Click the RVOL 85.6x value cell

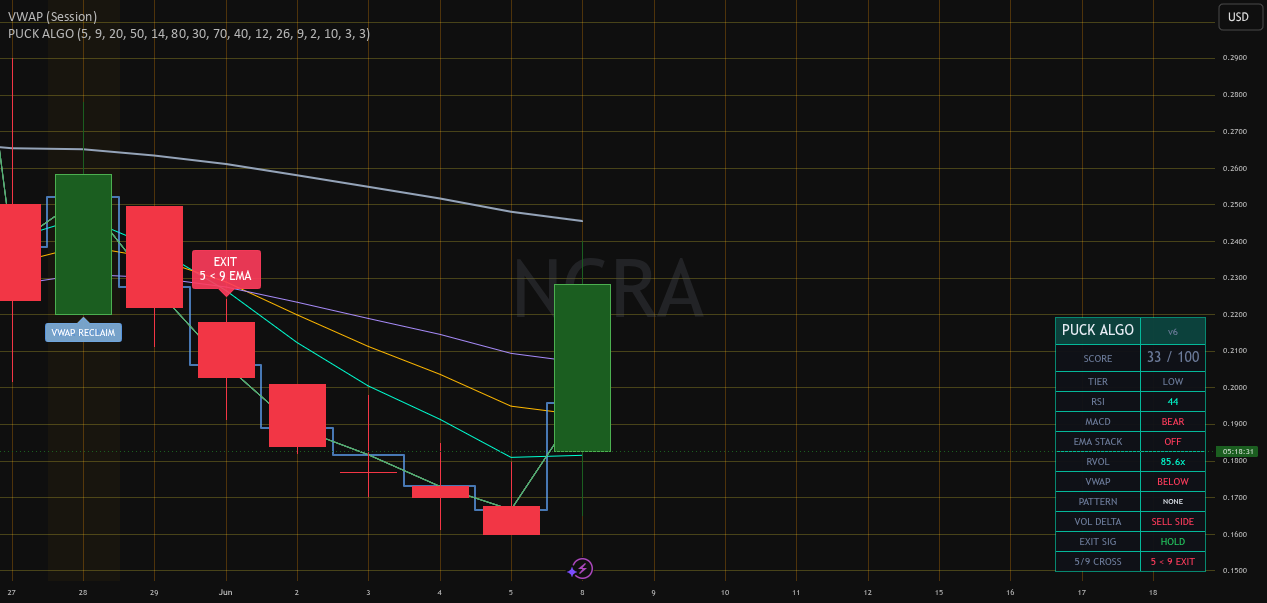click(1172, 462)
